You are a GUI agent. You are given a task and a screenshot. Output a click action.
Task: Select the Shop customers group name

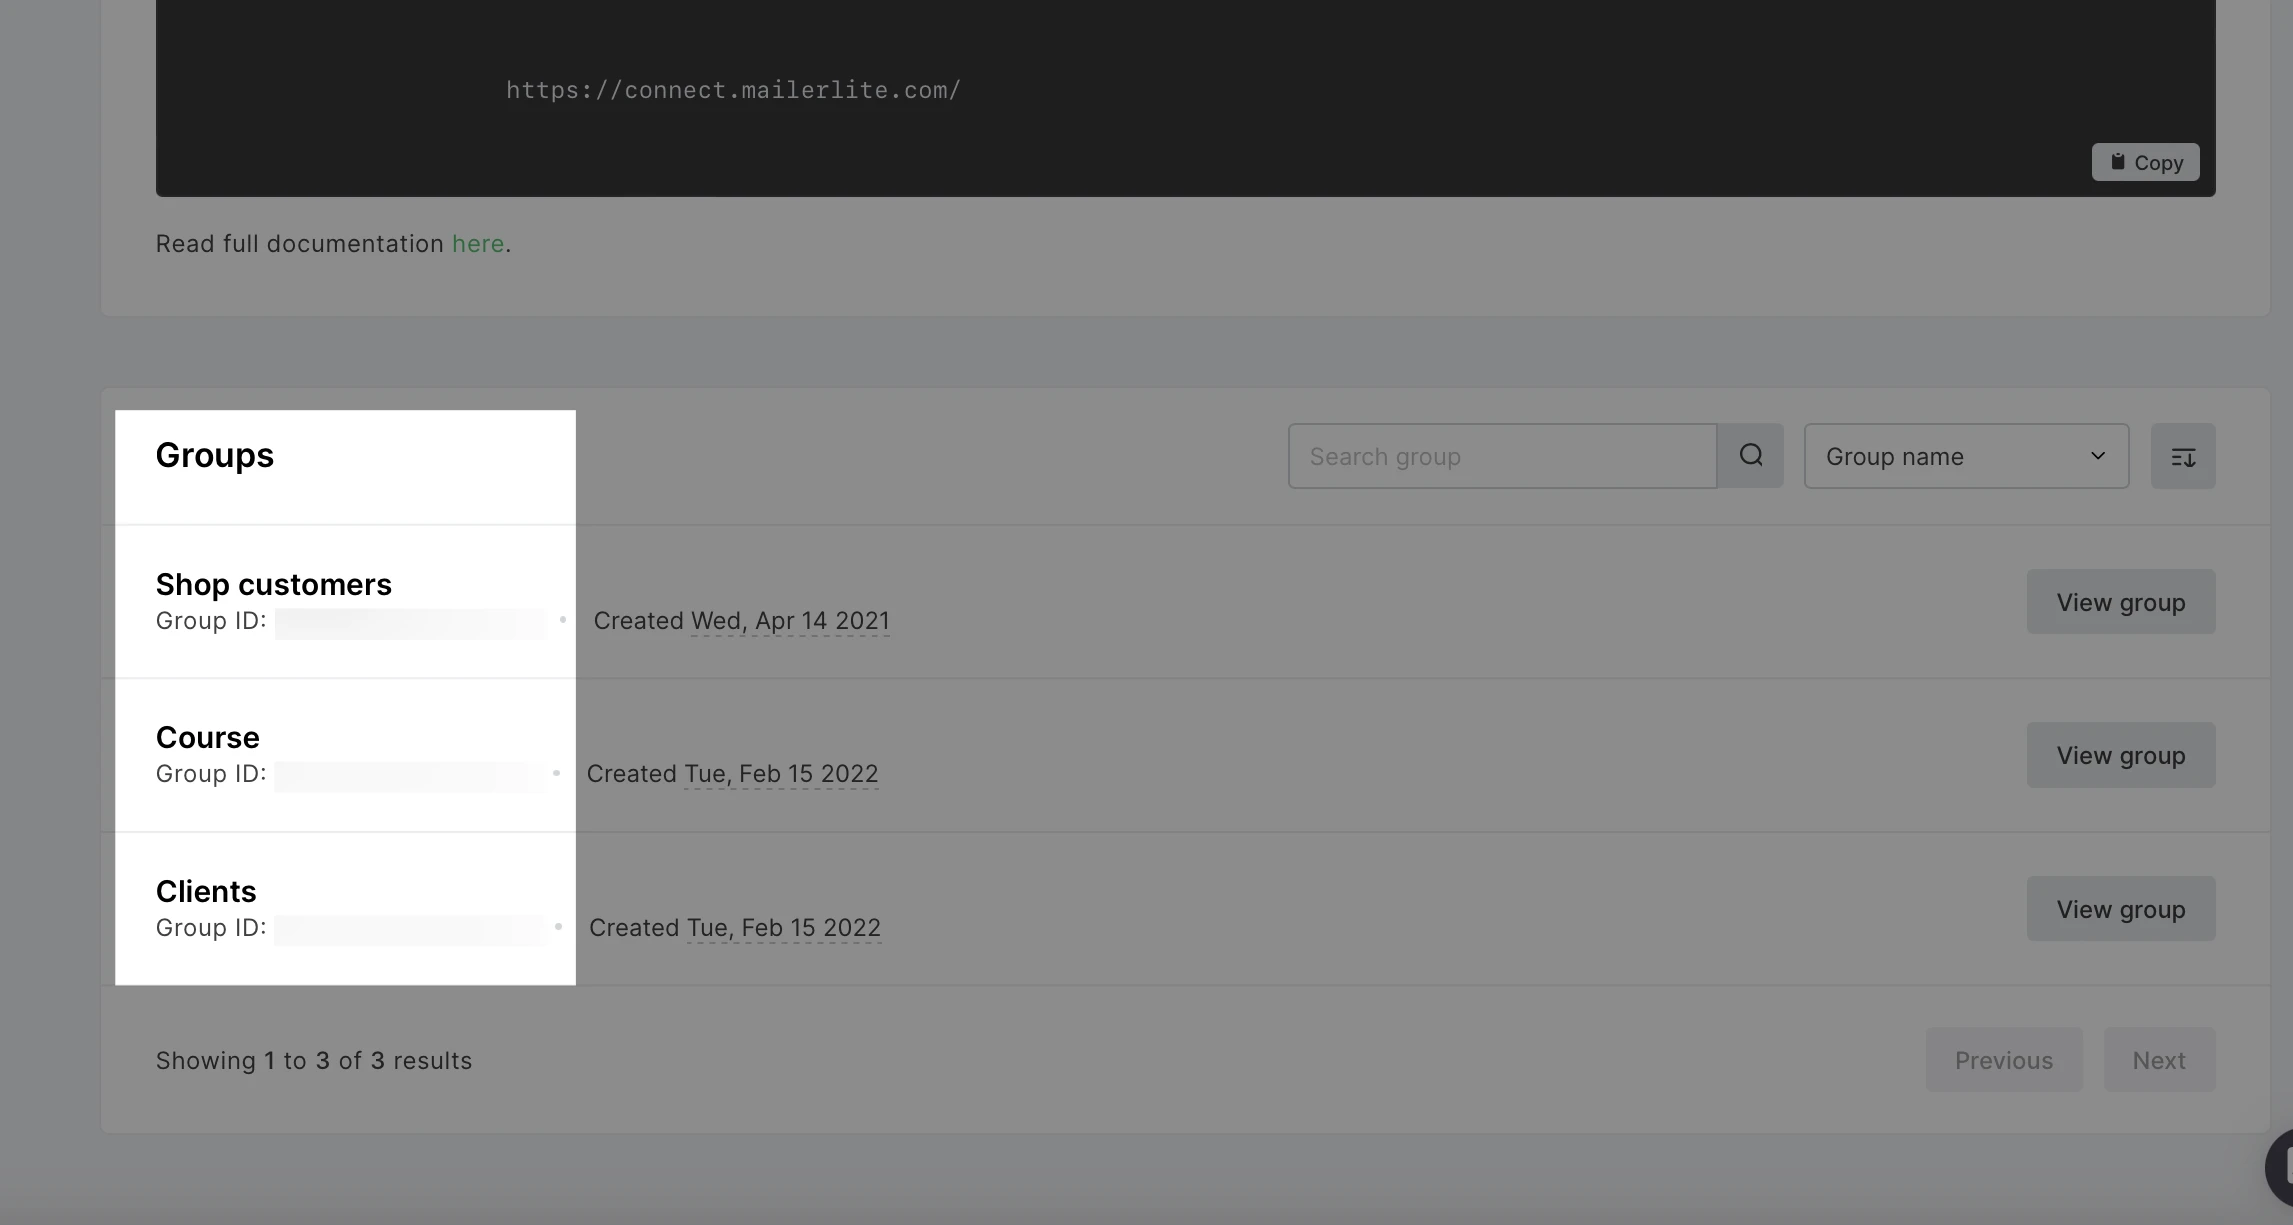273,584
